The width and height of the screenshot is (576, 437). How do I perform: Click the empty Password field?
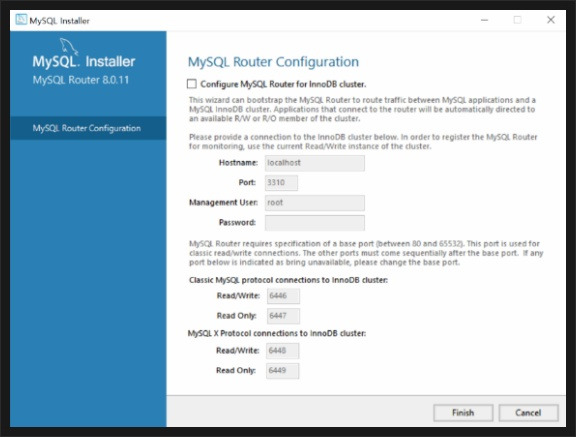pyautogui.click(x=315, y=223)
